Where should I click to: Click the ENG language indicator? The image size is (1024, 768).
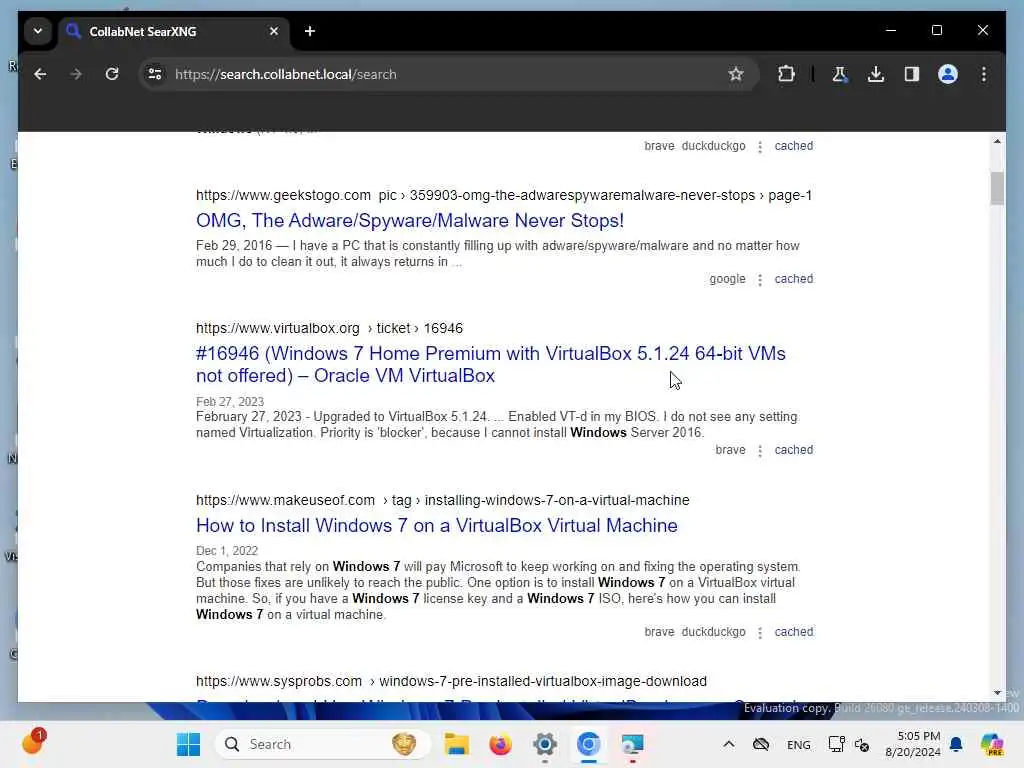point(798,745)
